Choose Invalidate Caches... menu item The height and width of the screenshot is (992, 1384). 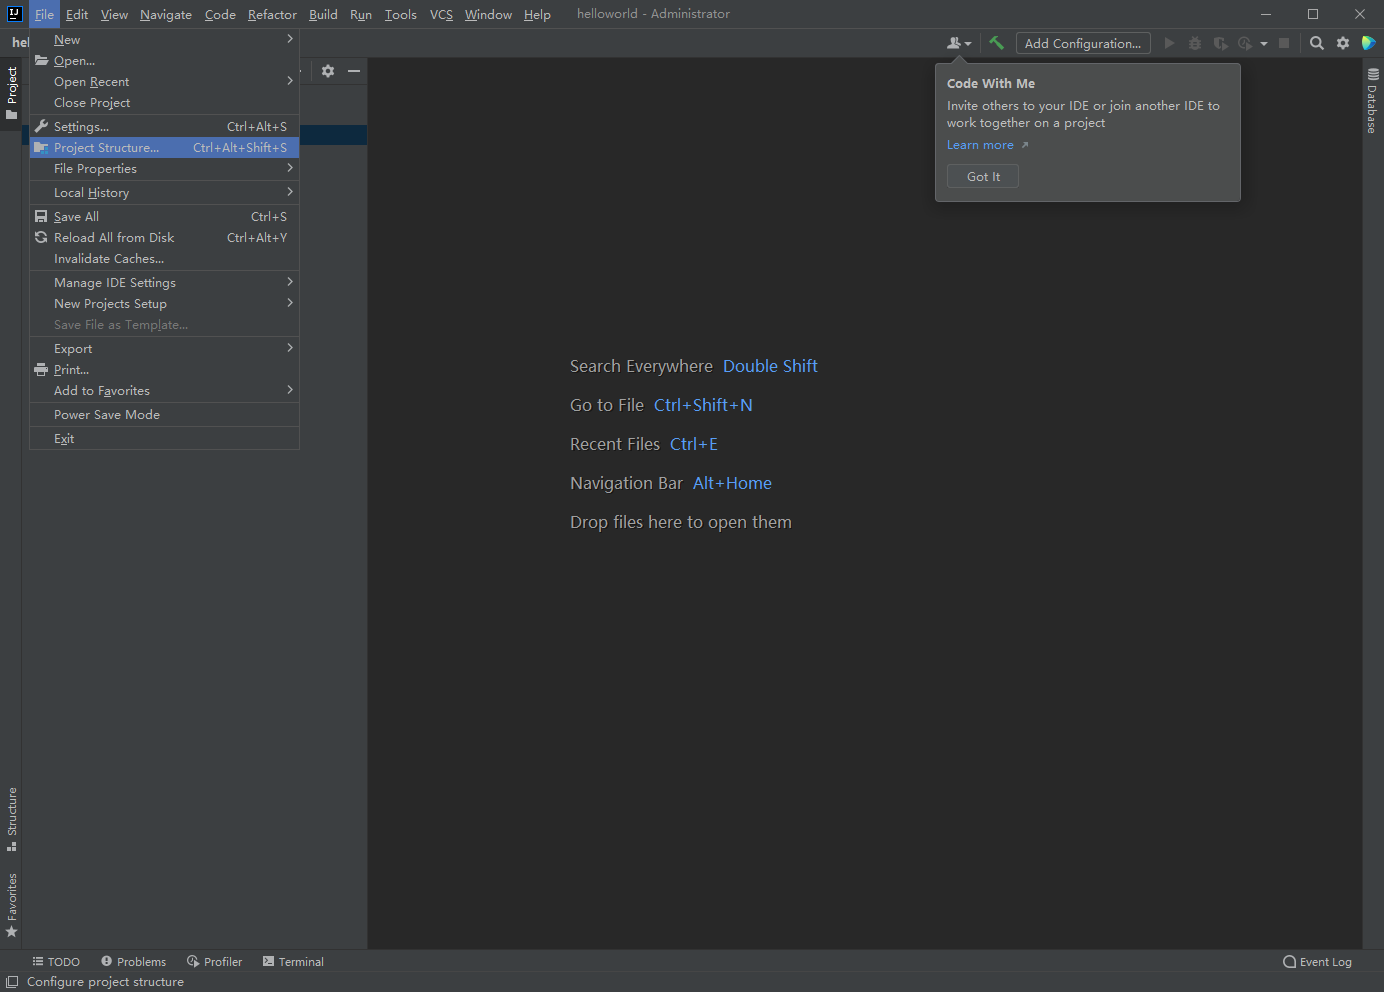click(x=164, y=259)
